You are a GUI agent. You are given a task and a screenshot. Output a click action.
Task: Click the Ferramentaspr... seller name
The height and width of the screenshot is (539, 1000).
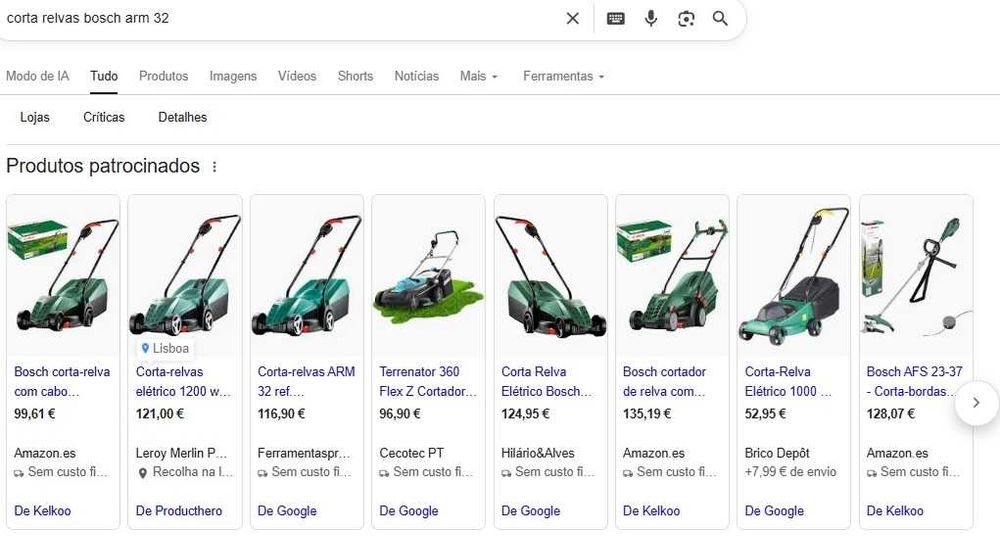[304, 454]
